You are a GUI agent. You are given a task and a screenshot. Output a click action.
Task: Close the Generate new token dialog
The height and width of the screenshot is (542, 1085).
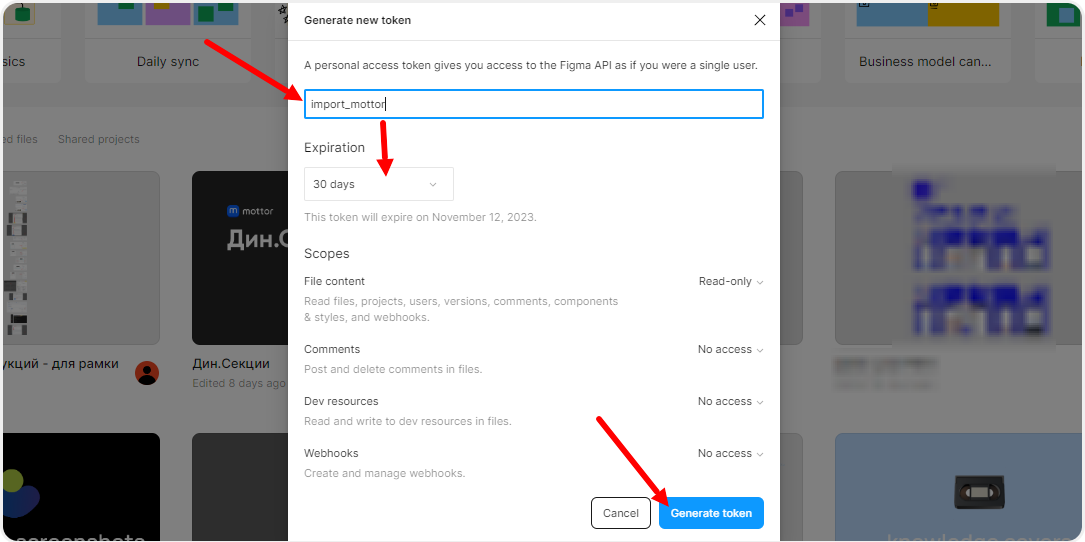(759, 20)
